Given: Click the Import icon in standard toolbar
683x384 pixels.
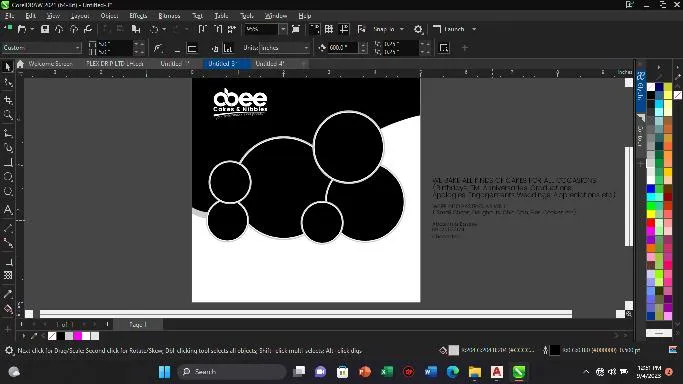Looking at the screenshot, I should pyautogui.click(x=202, y=29).
